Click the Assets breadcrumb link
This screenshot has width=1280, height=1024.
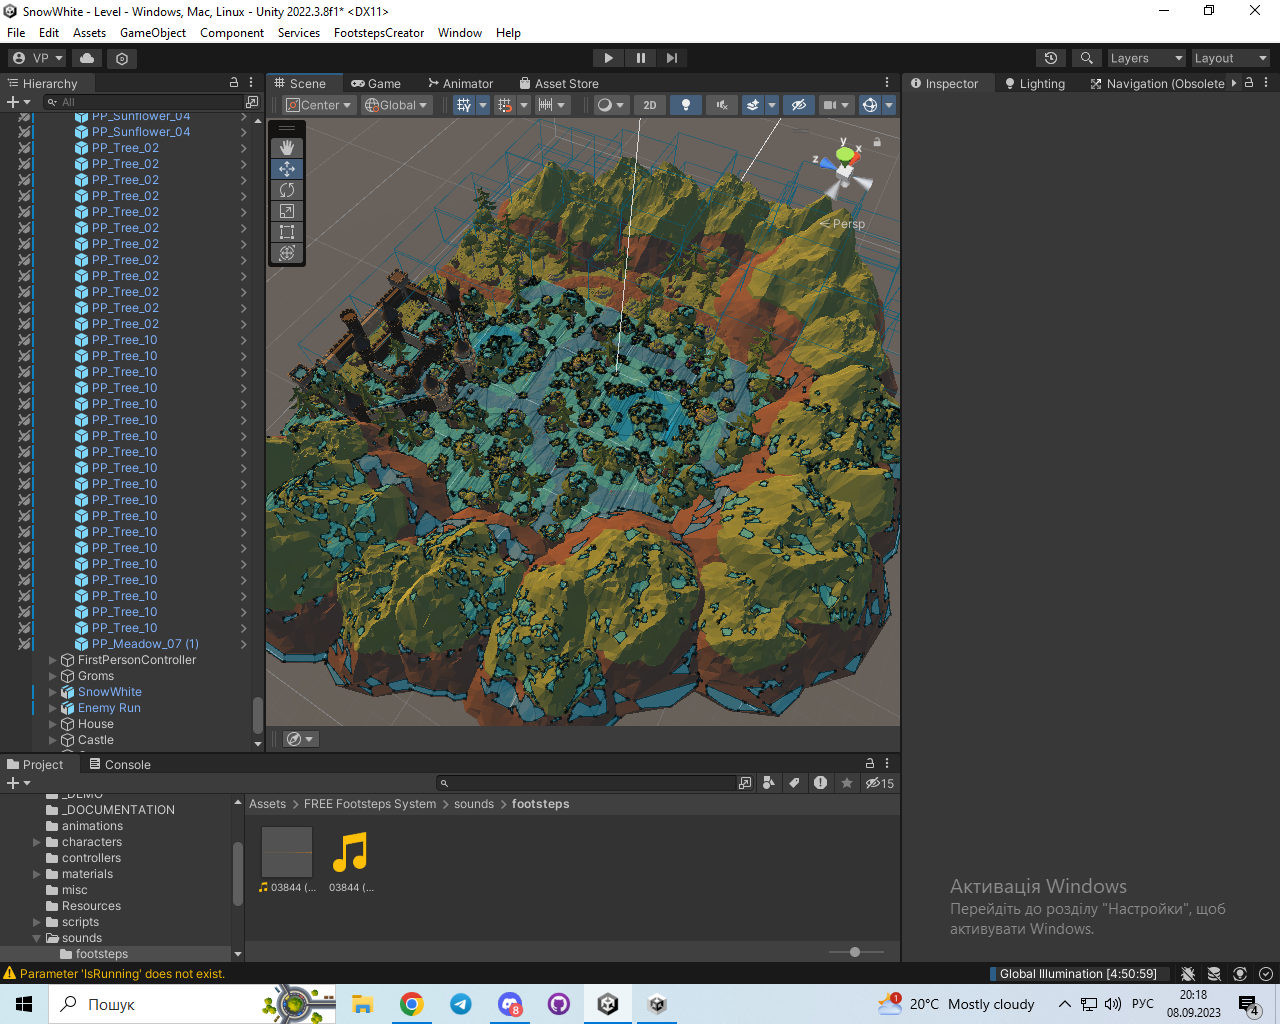(267, 804)
